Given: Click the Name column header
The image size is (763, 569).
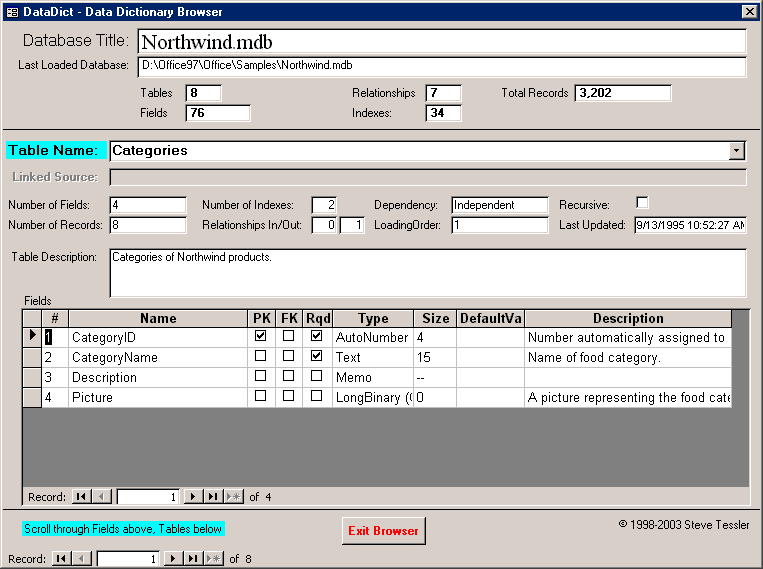Looking at the screenshot, I should click(158, 318).
